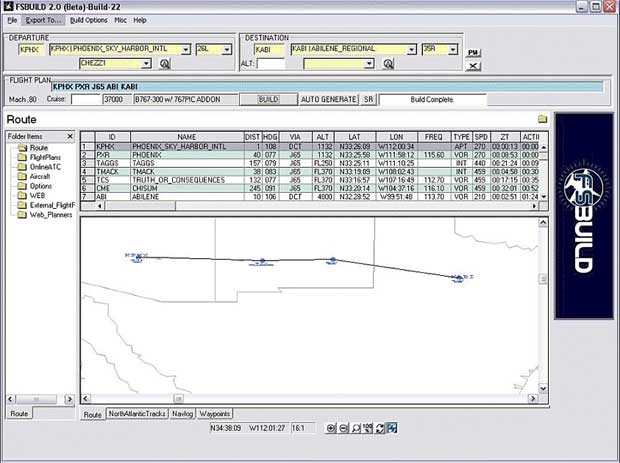Search destination procedures with magnifier icon
Image resolution: width=620 pixels, height=463 pixels.
click(388, 64)
